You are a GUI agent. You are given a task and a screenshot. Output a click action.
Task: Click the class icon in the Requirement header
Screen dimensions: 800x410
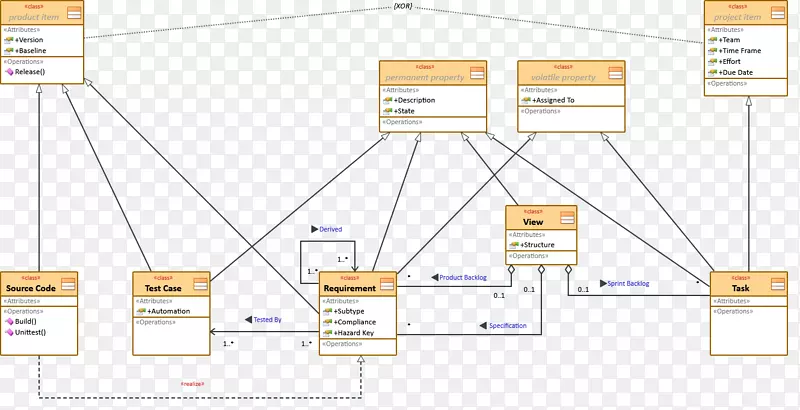click(387, 284)
